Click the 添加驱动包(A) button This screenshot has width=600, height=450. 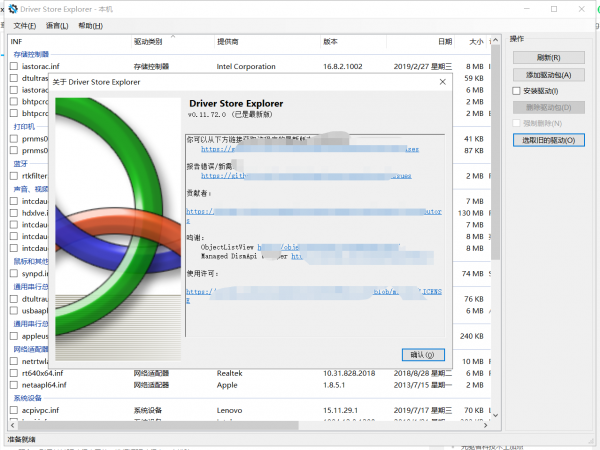548,75
